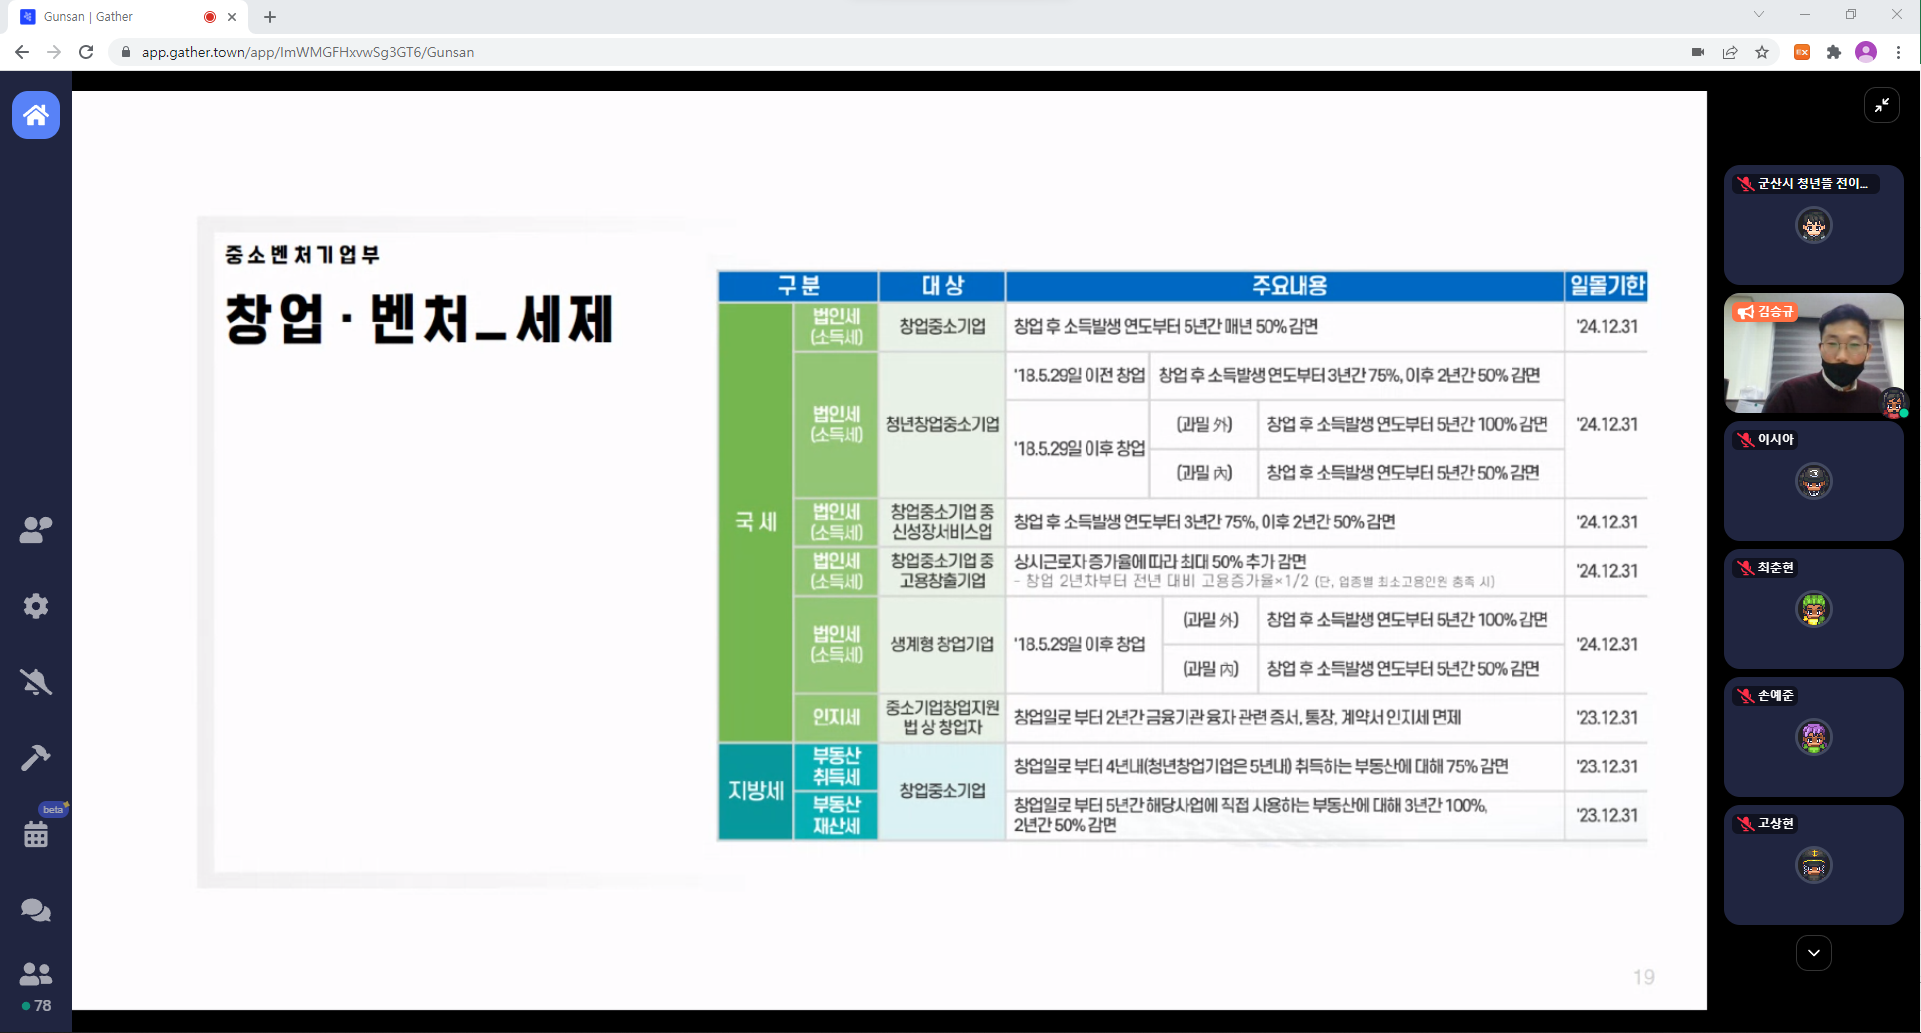Show the participants list with 78 online
Screen dimensions: 1921x1033
pos(36,985)
